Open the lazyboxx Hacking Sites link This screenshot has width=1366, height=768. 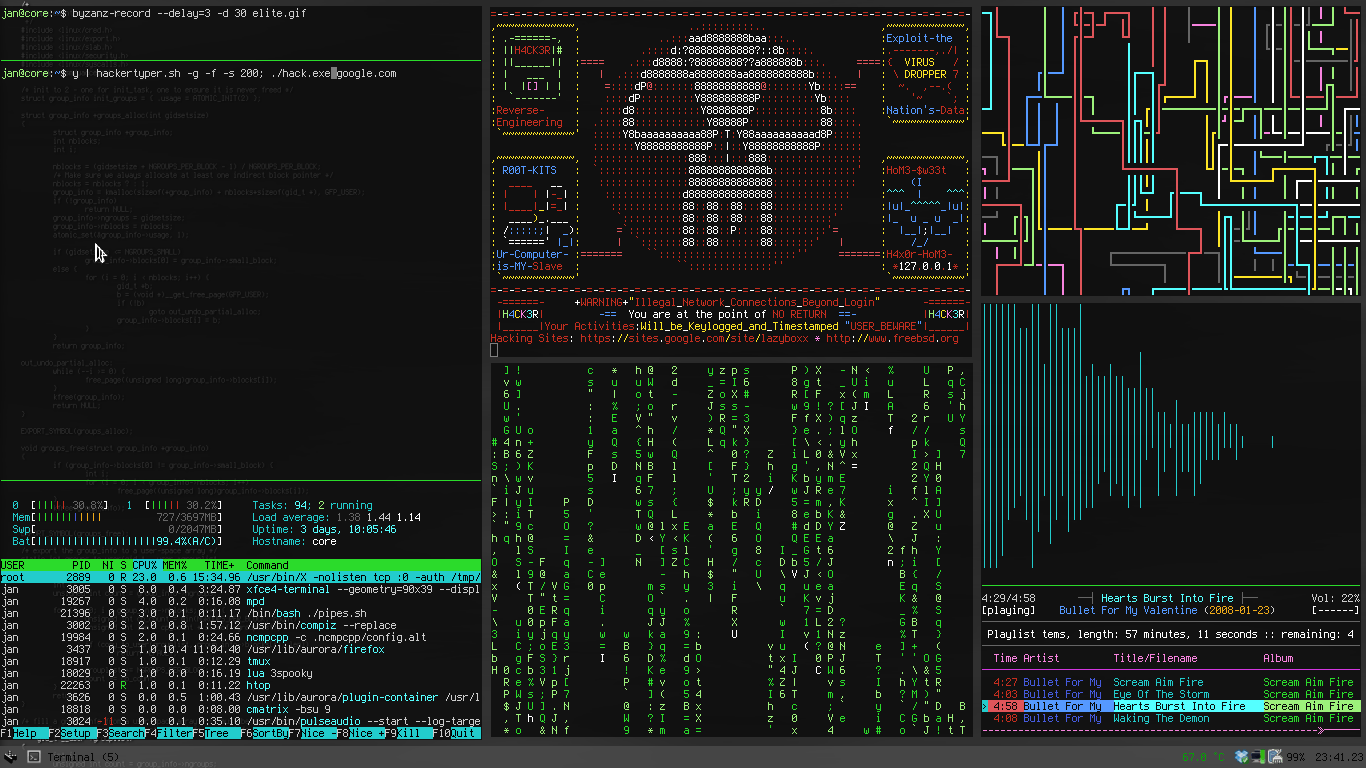coord(695,337)
